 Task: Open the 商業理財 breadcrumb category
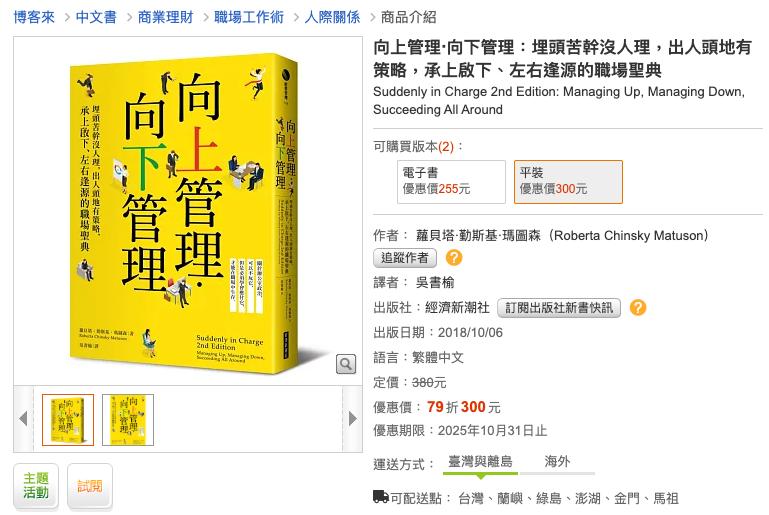coord(166,17)
